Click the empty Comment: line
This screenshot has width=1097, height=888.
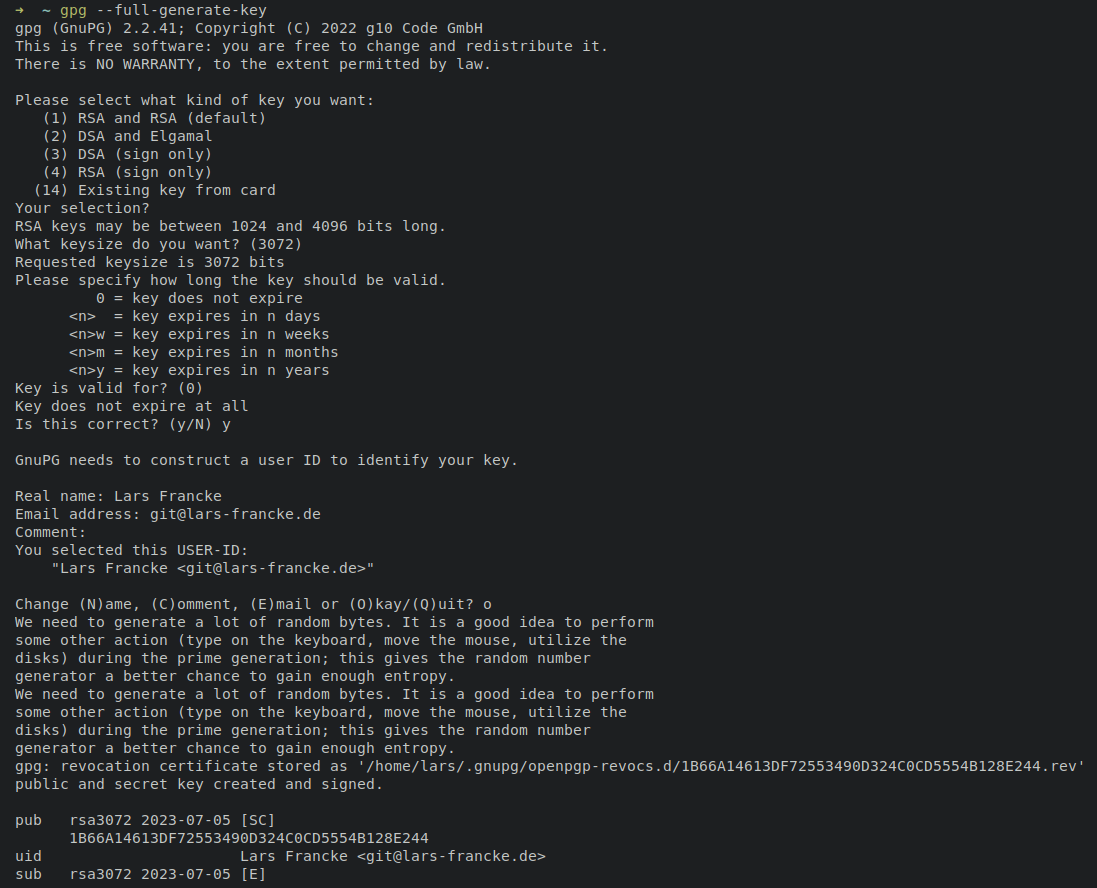[x=50, y=533]
